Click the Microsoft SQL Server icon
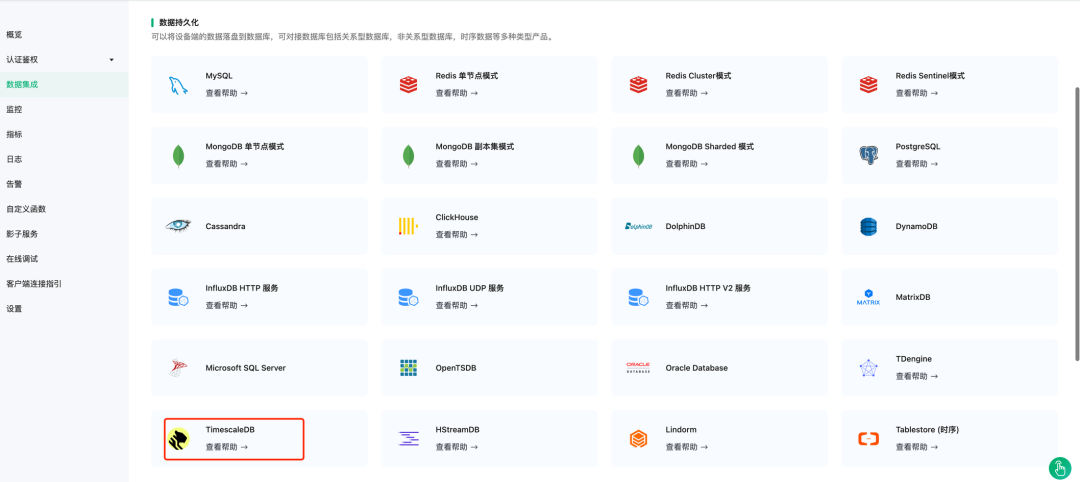1080x482 pixels. (178, 368)
